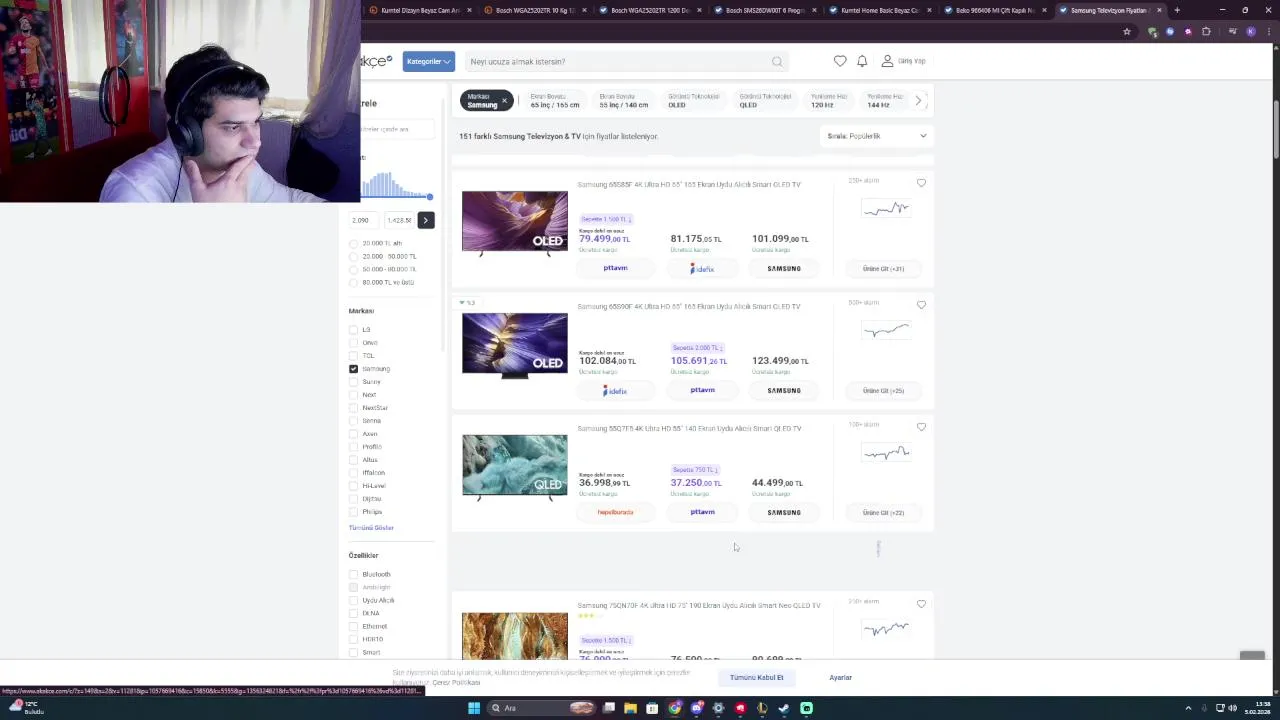Open the Samsung 55Q7F5 QLED TV thumbnail
Image resolution: width=1280 pixels, height=720 pixels.
point(515,466)
